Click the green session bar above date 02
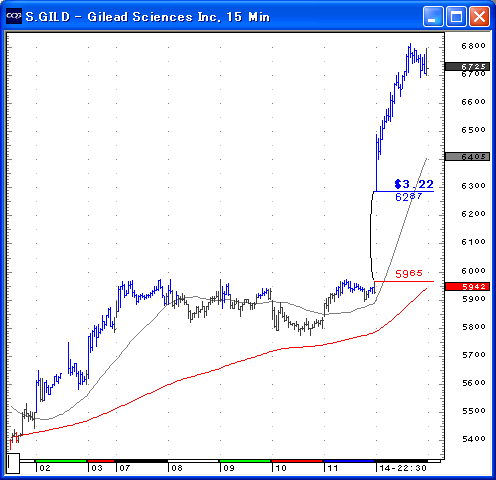Image resolution: width=496 pixels, height=480 pixels. coord(61,461)
